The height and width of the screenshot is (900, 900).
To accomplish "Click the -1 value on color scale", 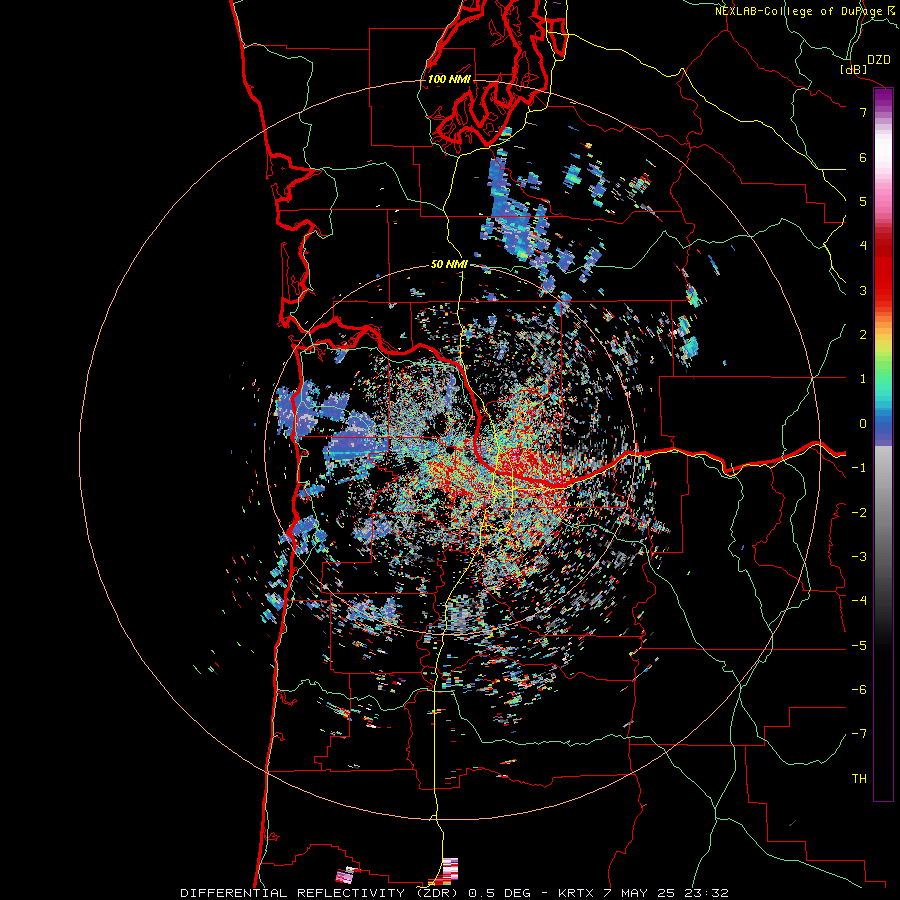I will (859, 468).
